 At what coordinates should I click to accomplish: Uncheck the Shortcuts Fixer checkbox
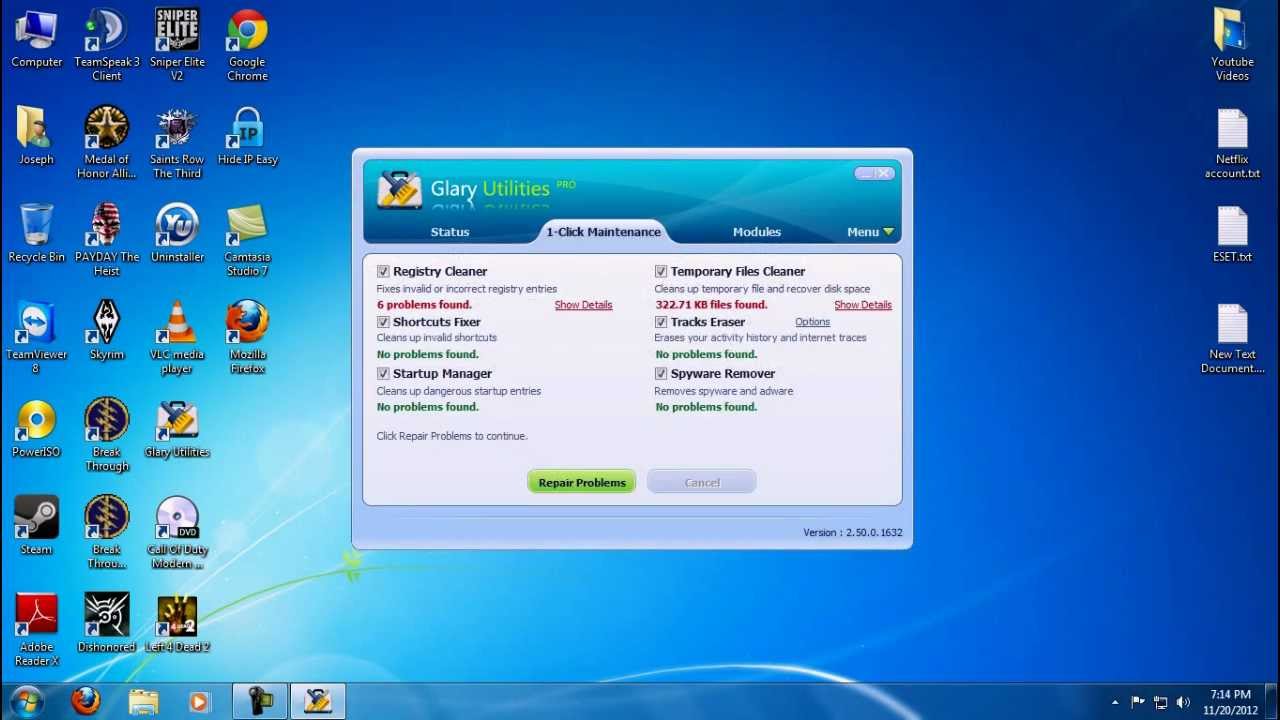click(383, 322)
